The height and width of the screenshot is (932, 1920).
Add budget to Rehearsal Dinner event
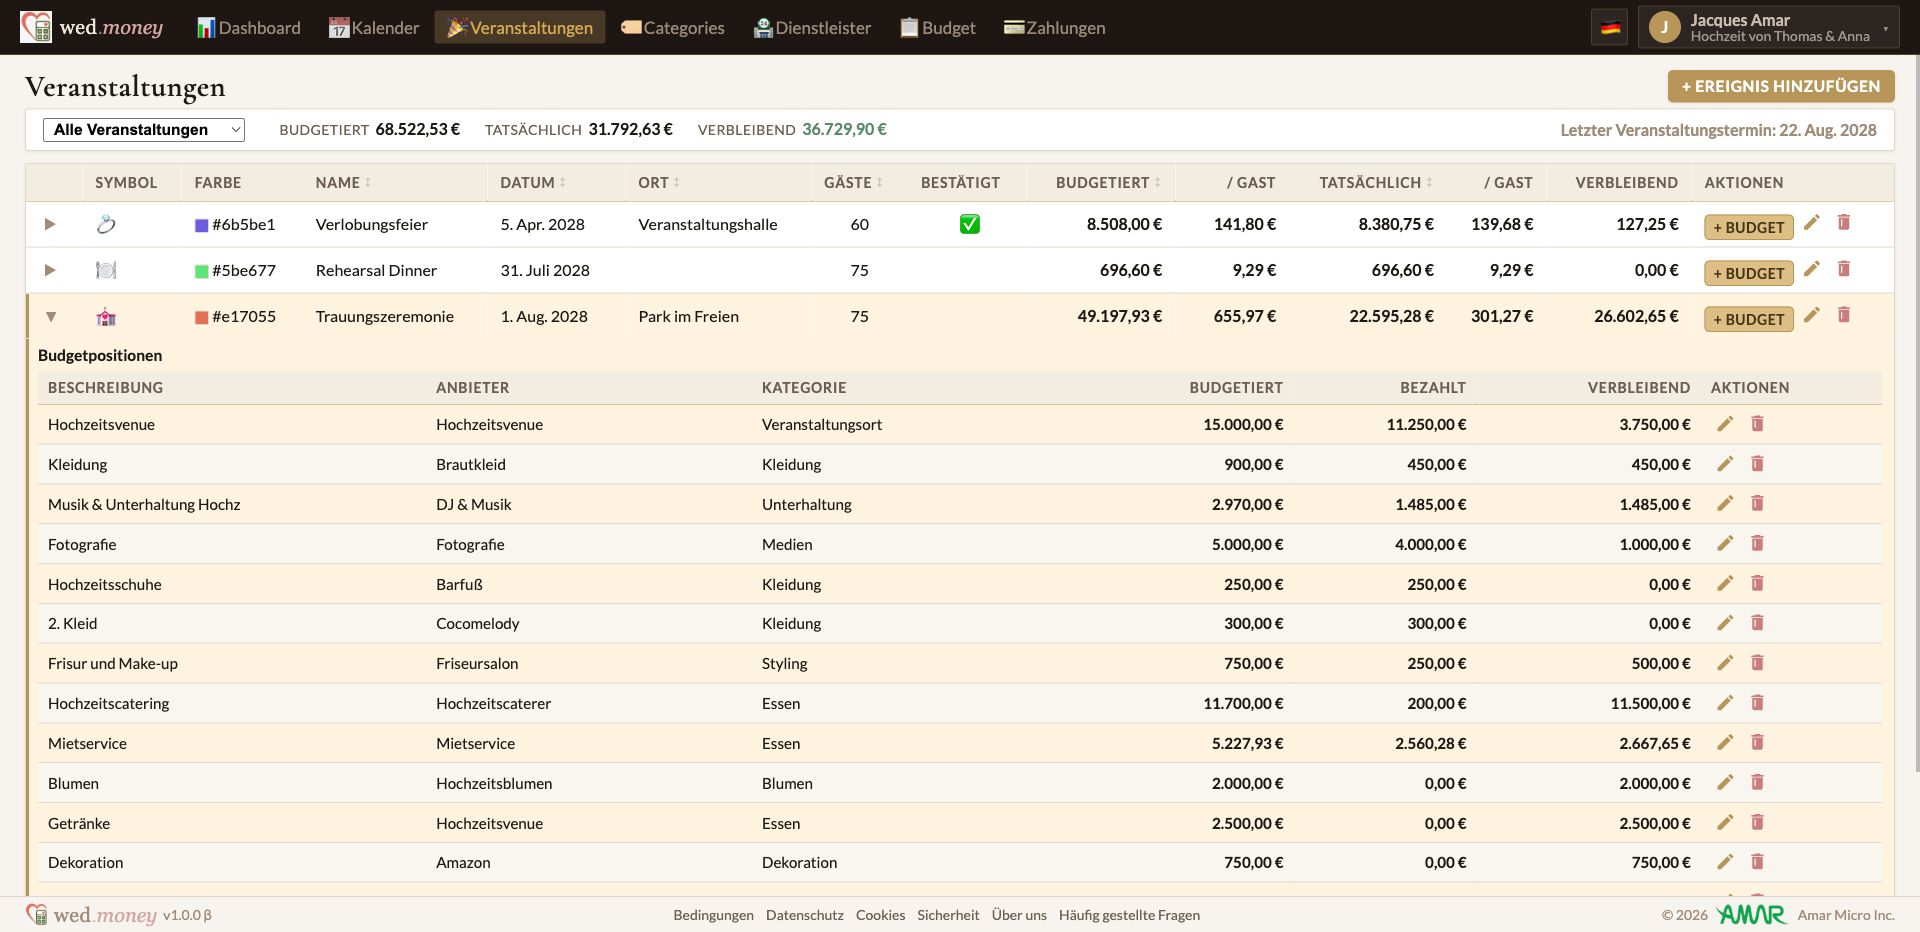1748,273
